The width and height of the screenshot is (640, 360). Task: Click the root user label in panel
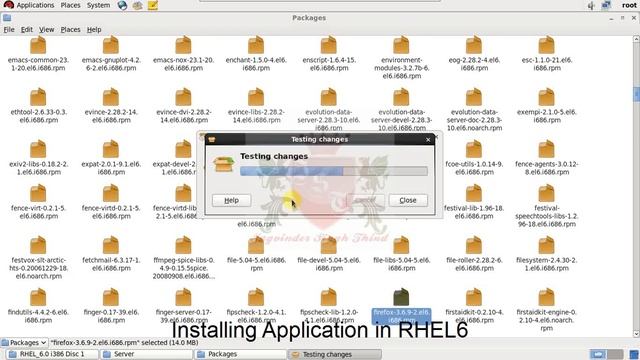(629, 5)
